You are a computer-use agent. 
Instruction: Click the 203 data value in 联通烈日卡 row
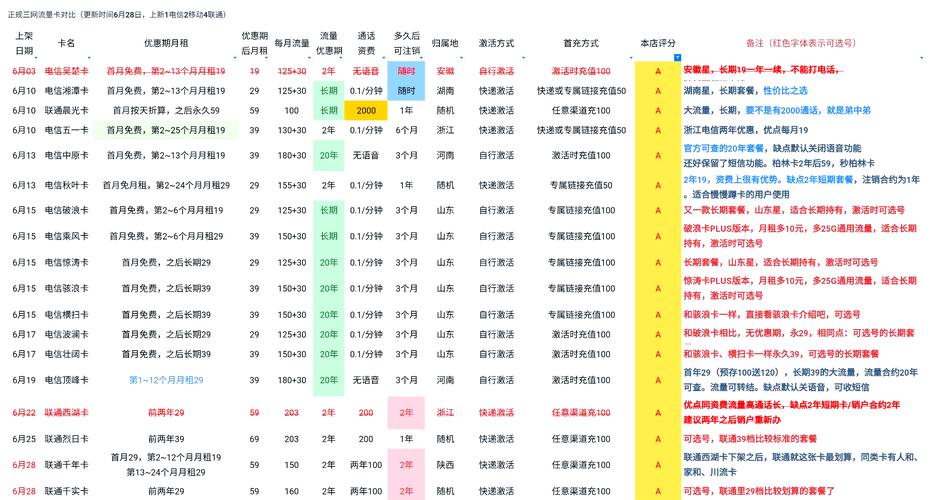click(x=292, y=439)
